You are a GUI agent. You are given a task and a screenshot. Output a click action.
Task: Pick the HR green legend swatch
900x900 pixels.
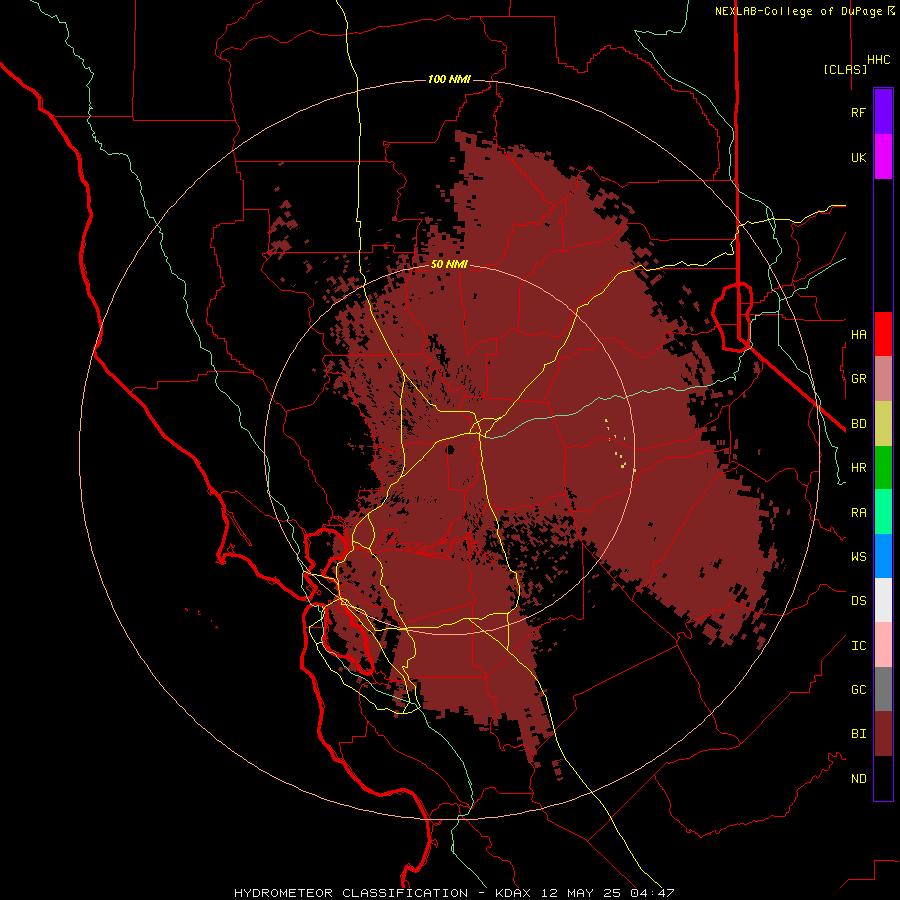[x=883, y=467]
